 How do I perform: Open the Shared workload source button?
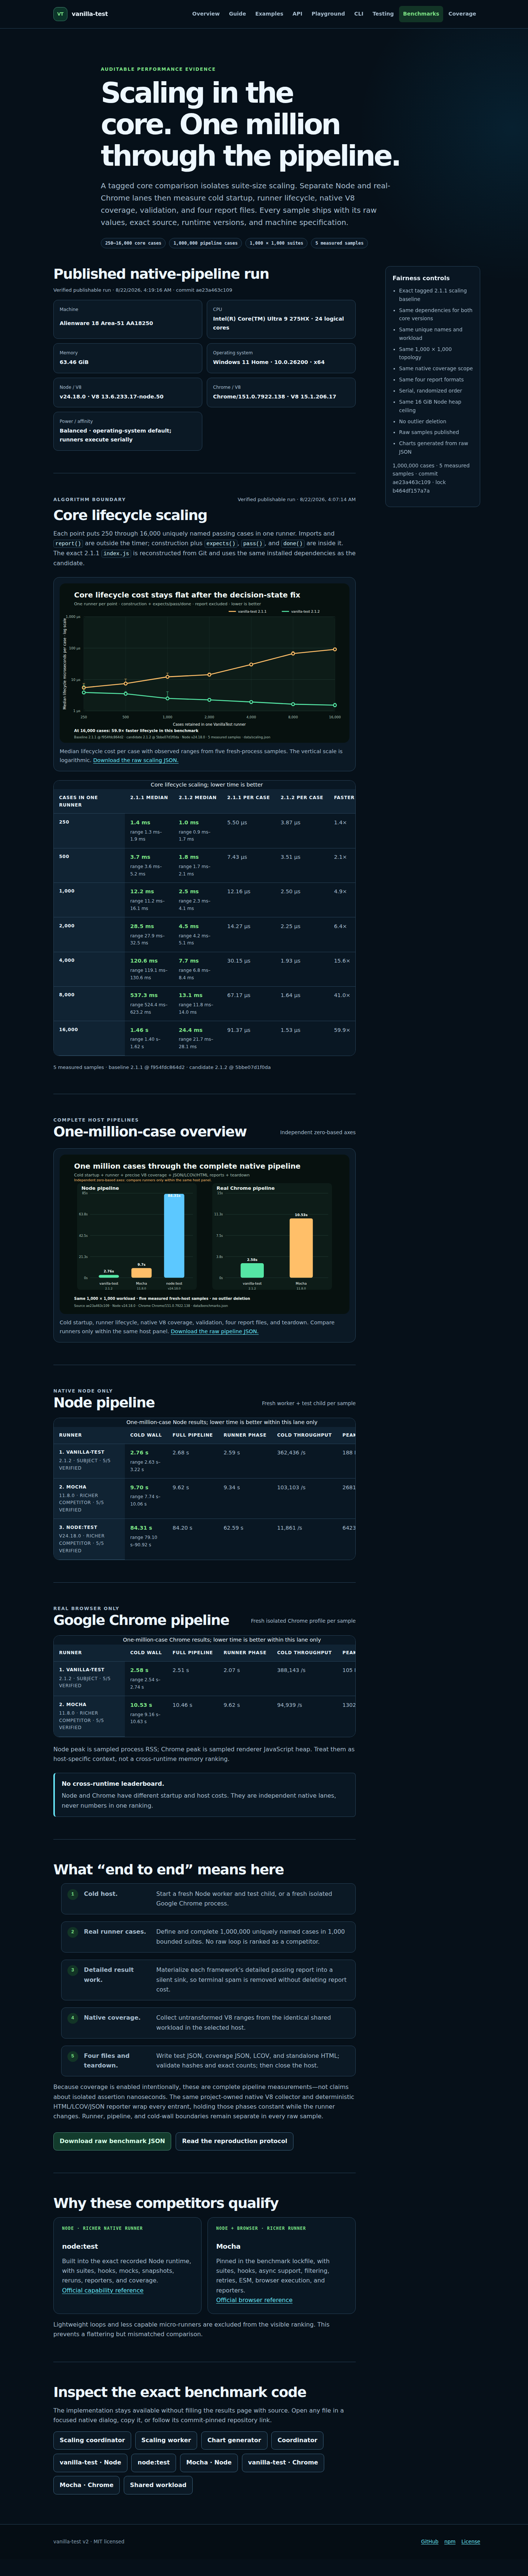158,2485
